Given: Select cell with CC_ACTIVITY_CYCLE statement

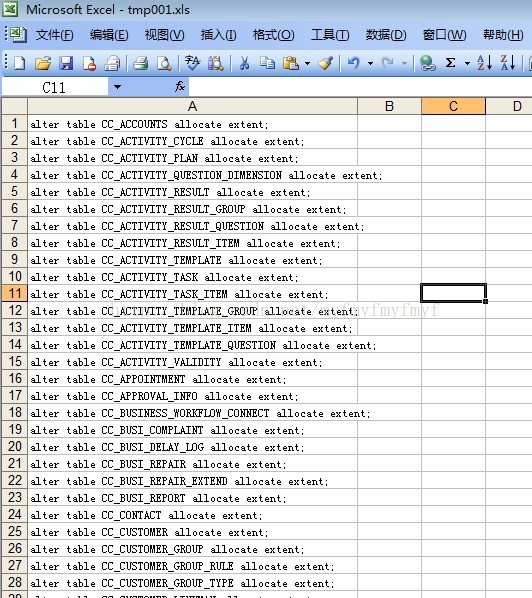Looking at the screenshot, I should (193, 141).
